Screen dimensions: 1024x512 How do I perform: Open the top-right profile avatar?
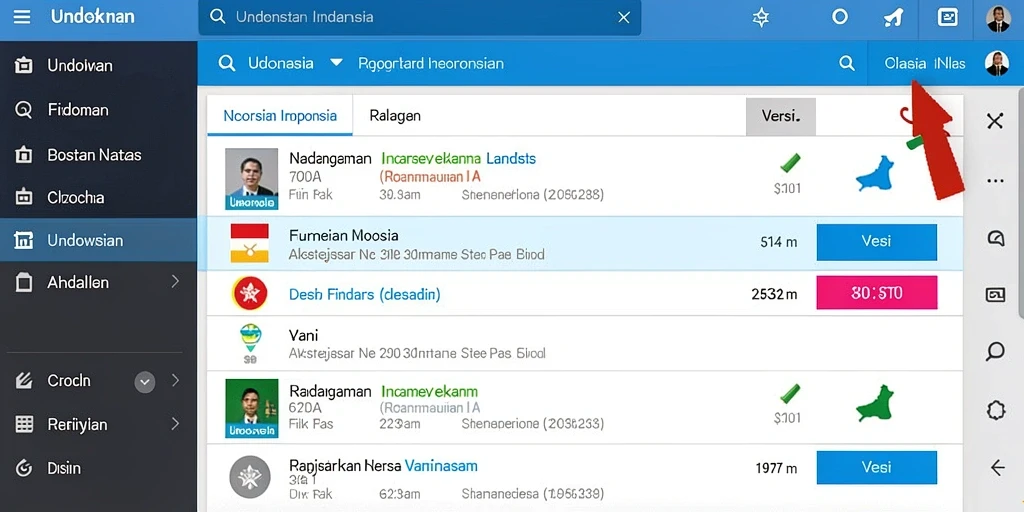click(998, 18)
